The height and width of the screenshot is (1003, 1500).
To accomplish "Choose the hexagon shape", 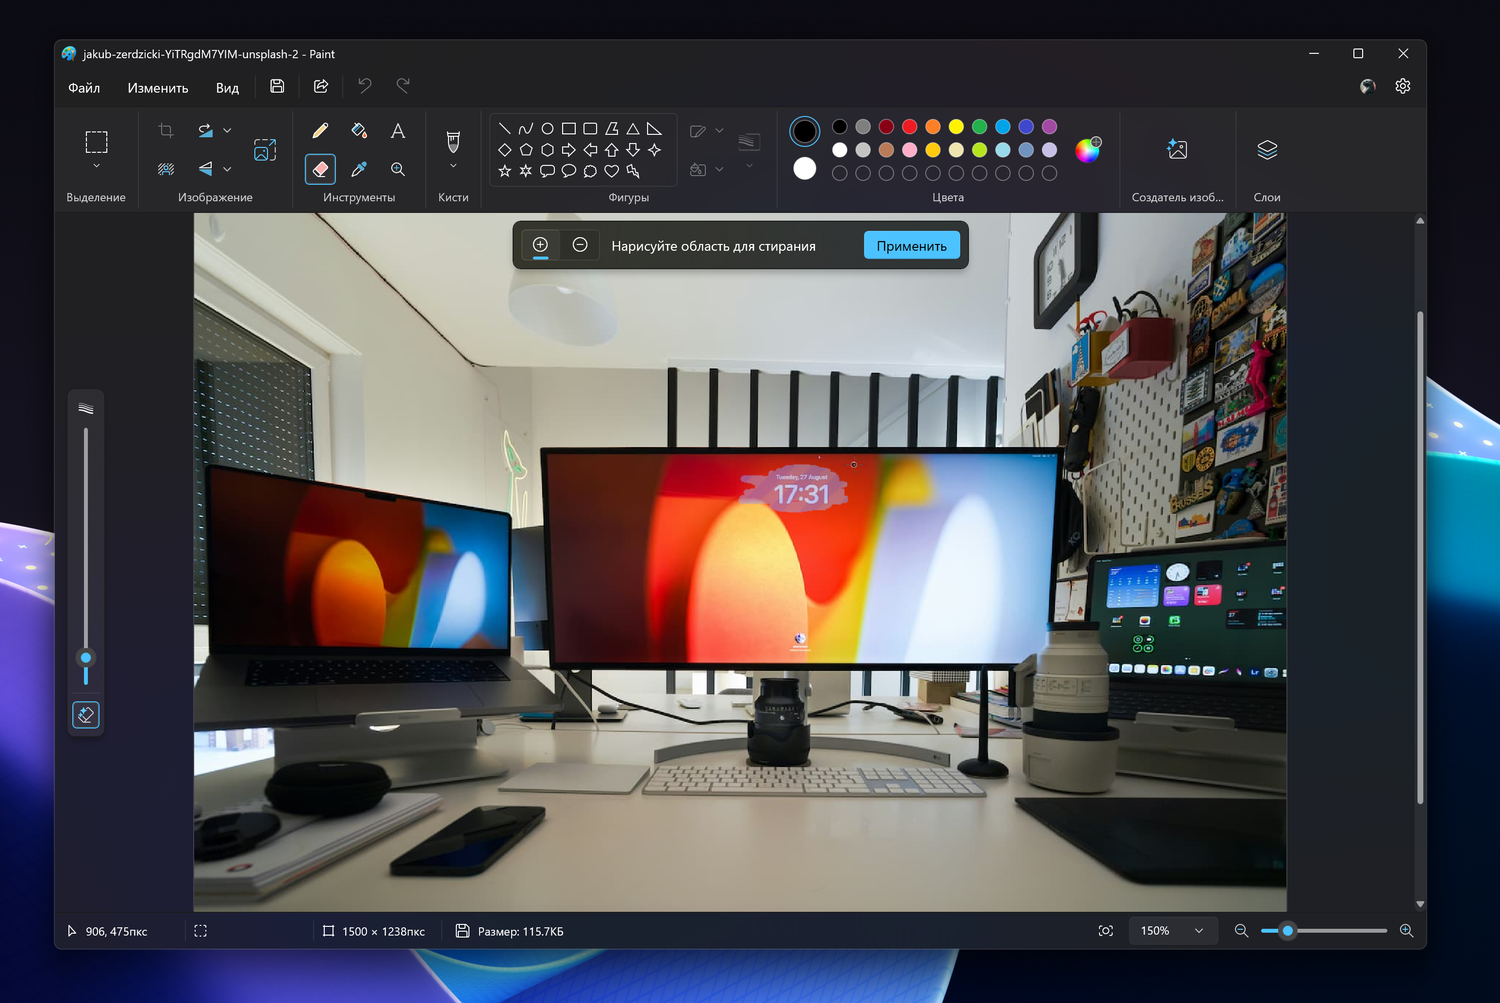I will pos(547,150).
